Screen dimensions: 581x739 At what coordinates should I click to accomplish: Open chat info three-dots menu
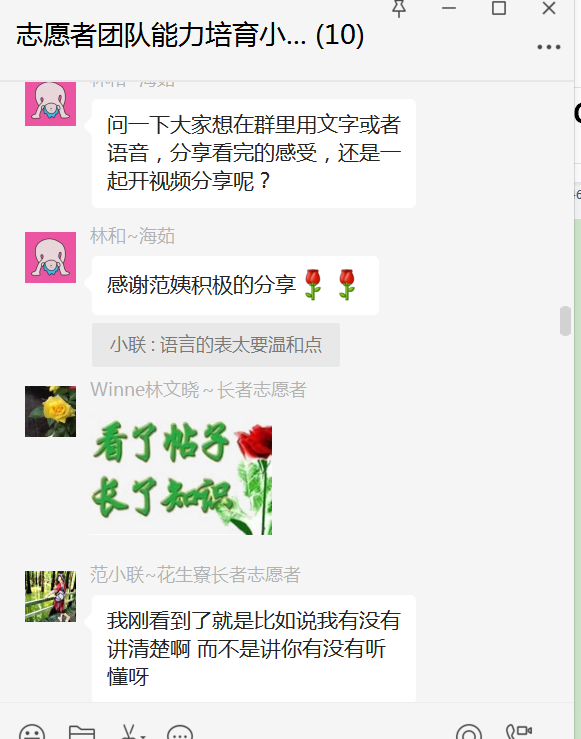coord(549,47)
